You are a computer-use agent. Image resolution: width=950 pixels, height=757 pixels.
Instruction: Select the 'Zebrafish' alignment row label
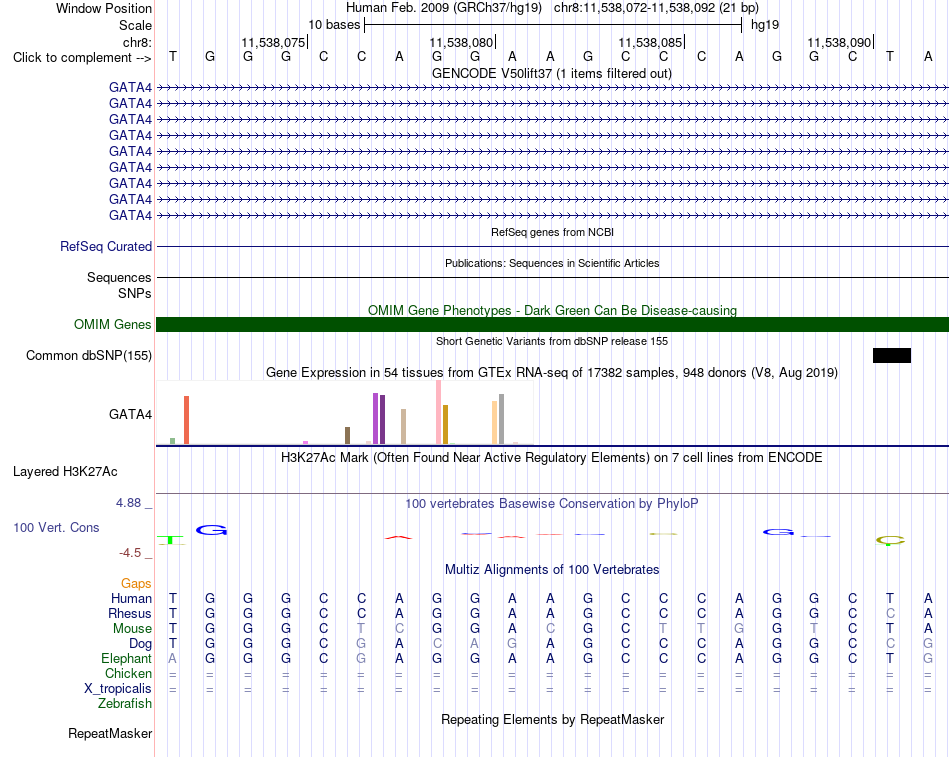click(125, 704)
